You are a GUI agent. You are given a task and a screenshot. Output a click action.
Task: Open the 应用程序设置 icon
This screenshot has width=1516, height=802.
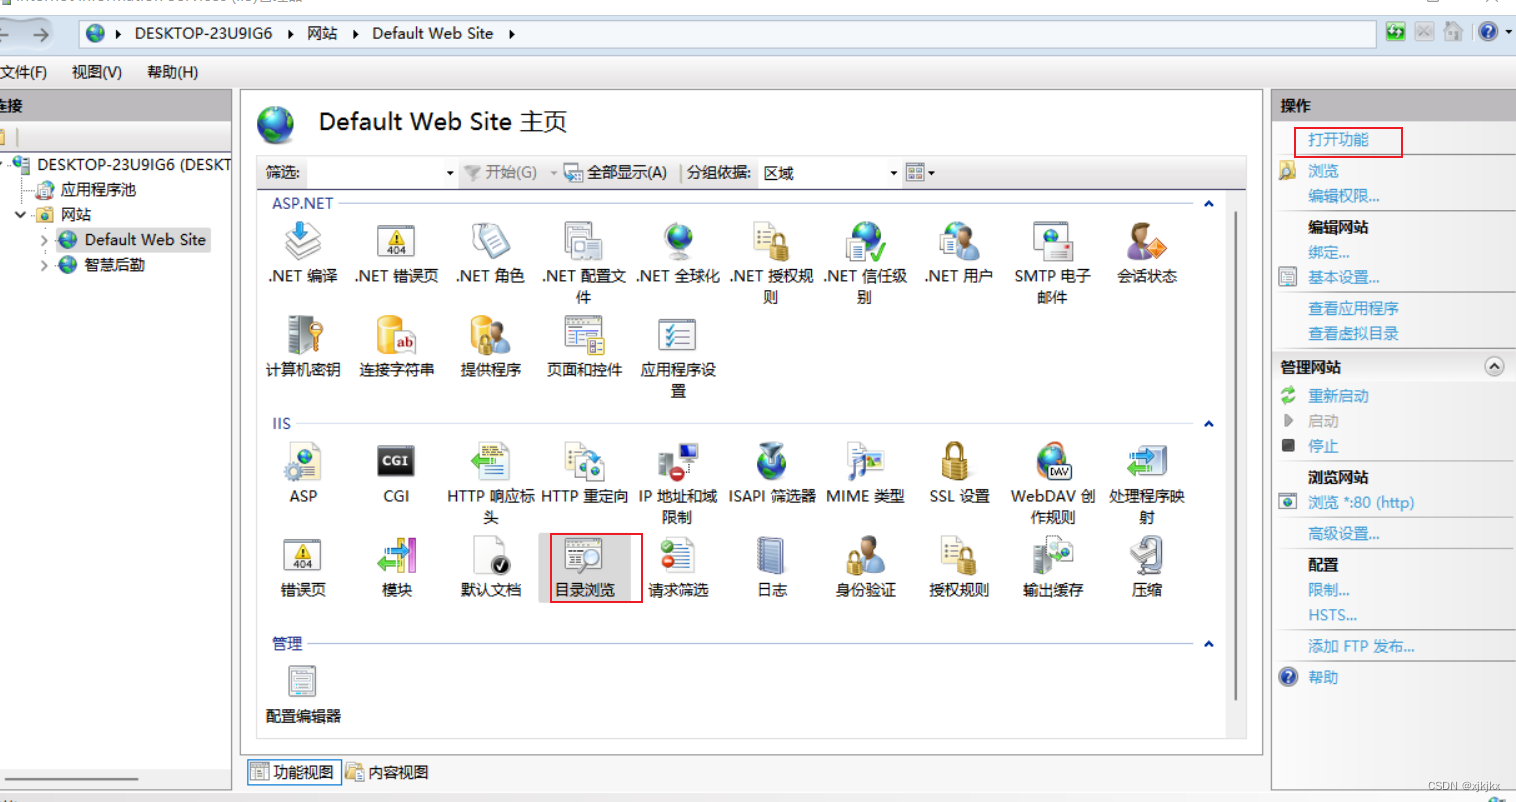pyautogui.click(x=678, y=335)
